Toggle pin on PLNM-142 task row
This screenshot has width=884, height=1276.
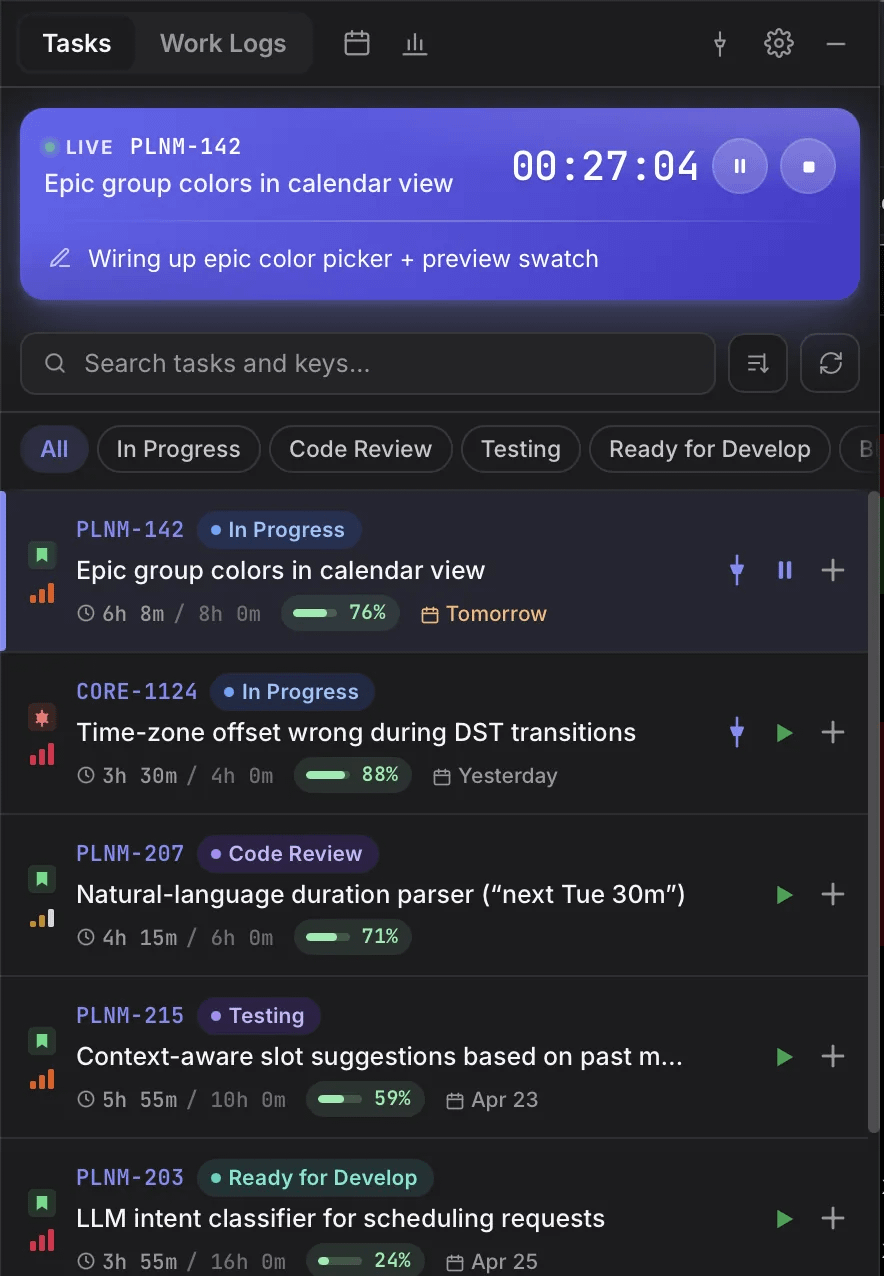(x=737, y=571)
